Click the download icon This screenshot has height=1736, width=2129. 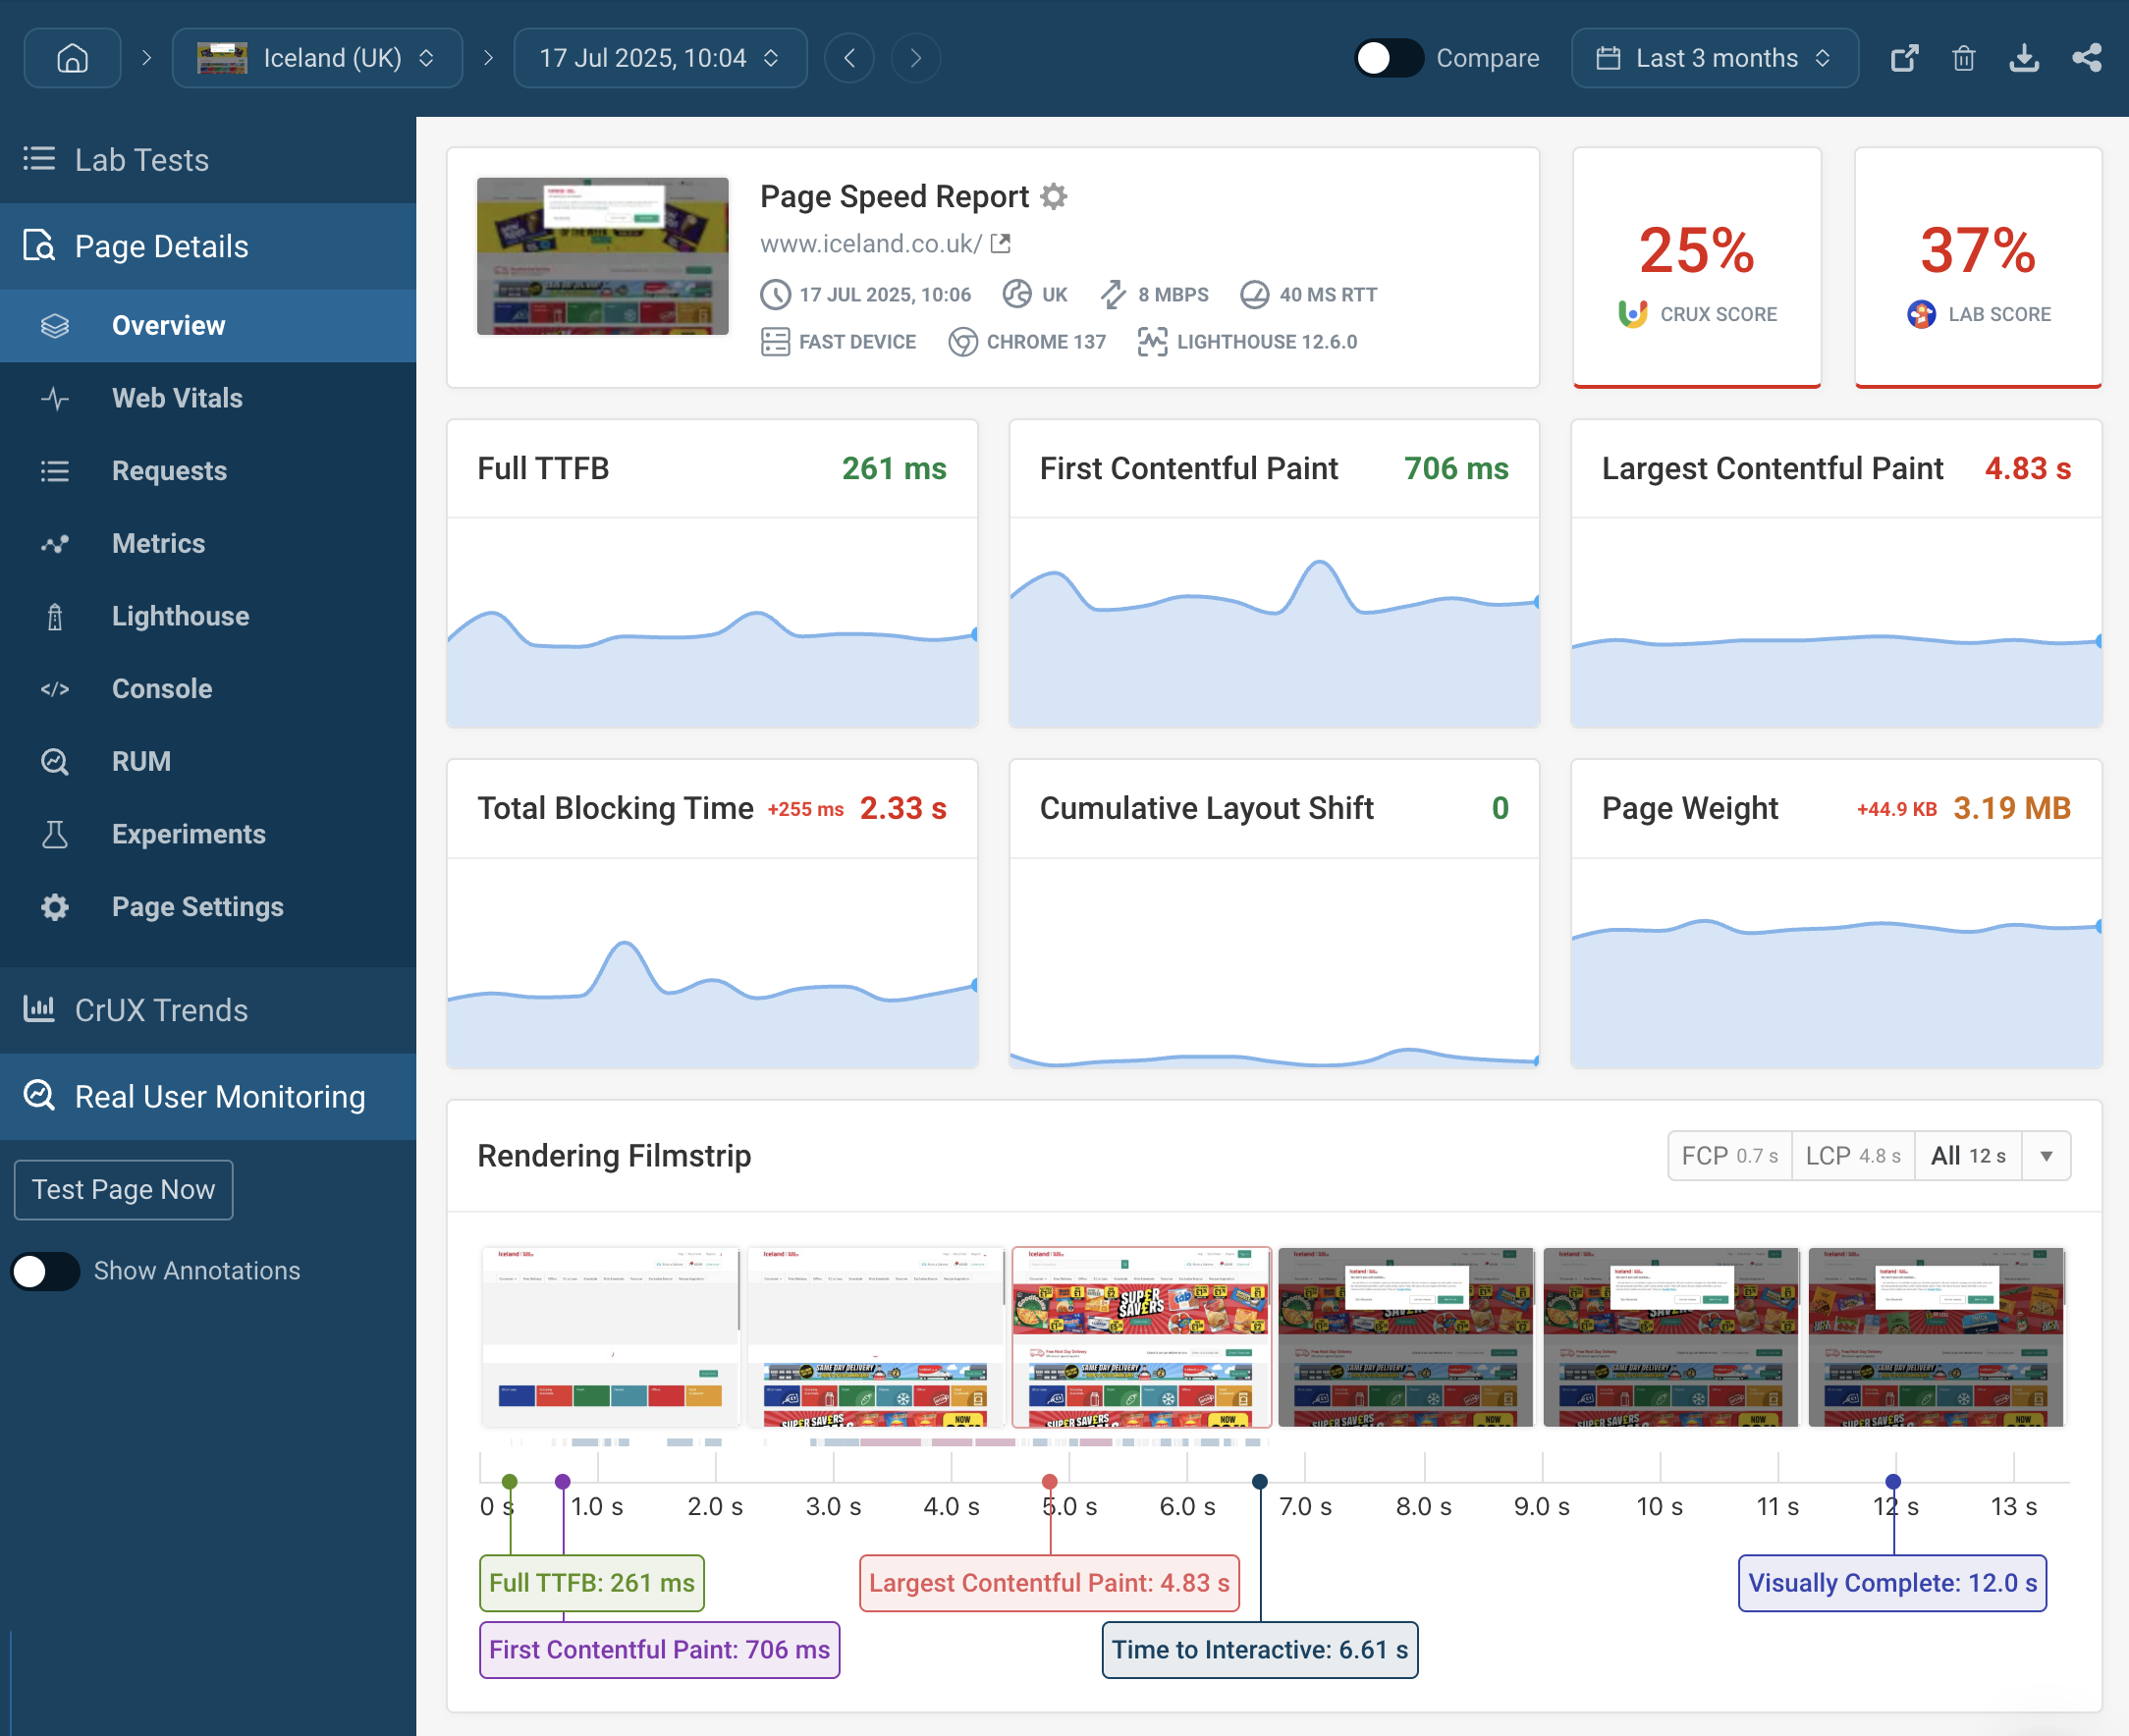point(2024,58)
